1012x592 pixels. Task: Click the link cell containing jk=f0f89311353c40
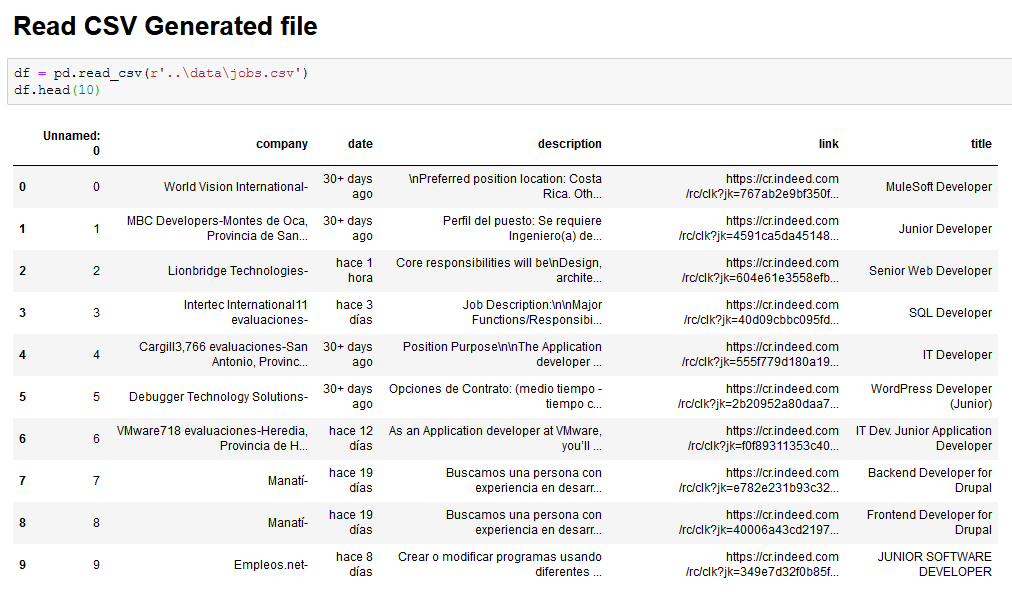coord(763,438)
